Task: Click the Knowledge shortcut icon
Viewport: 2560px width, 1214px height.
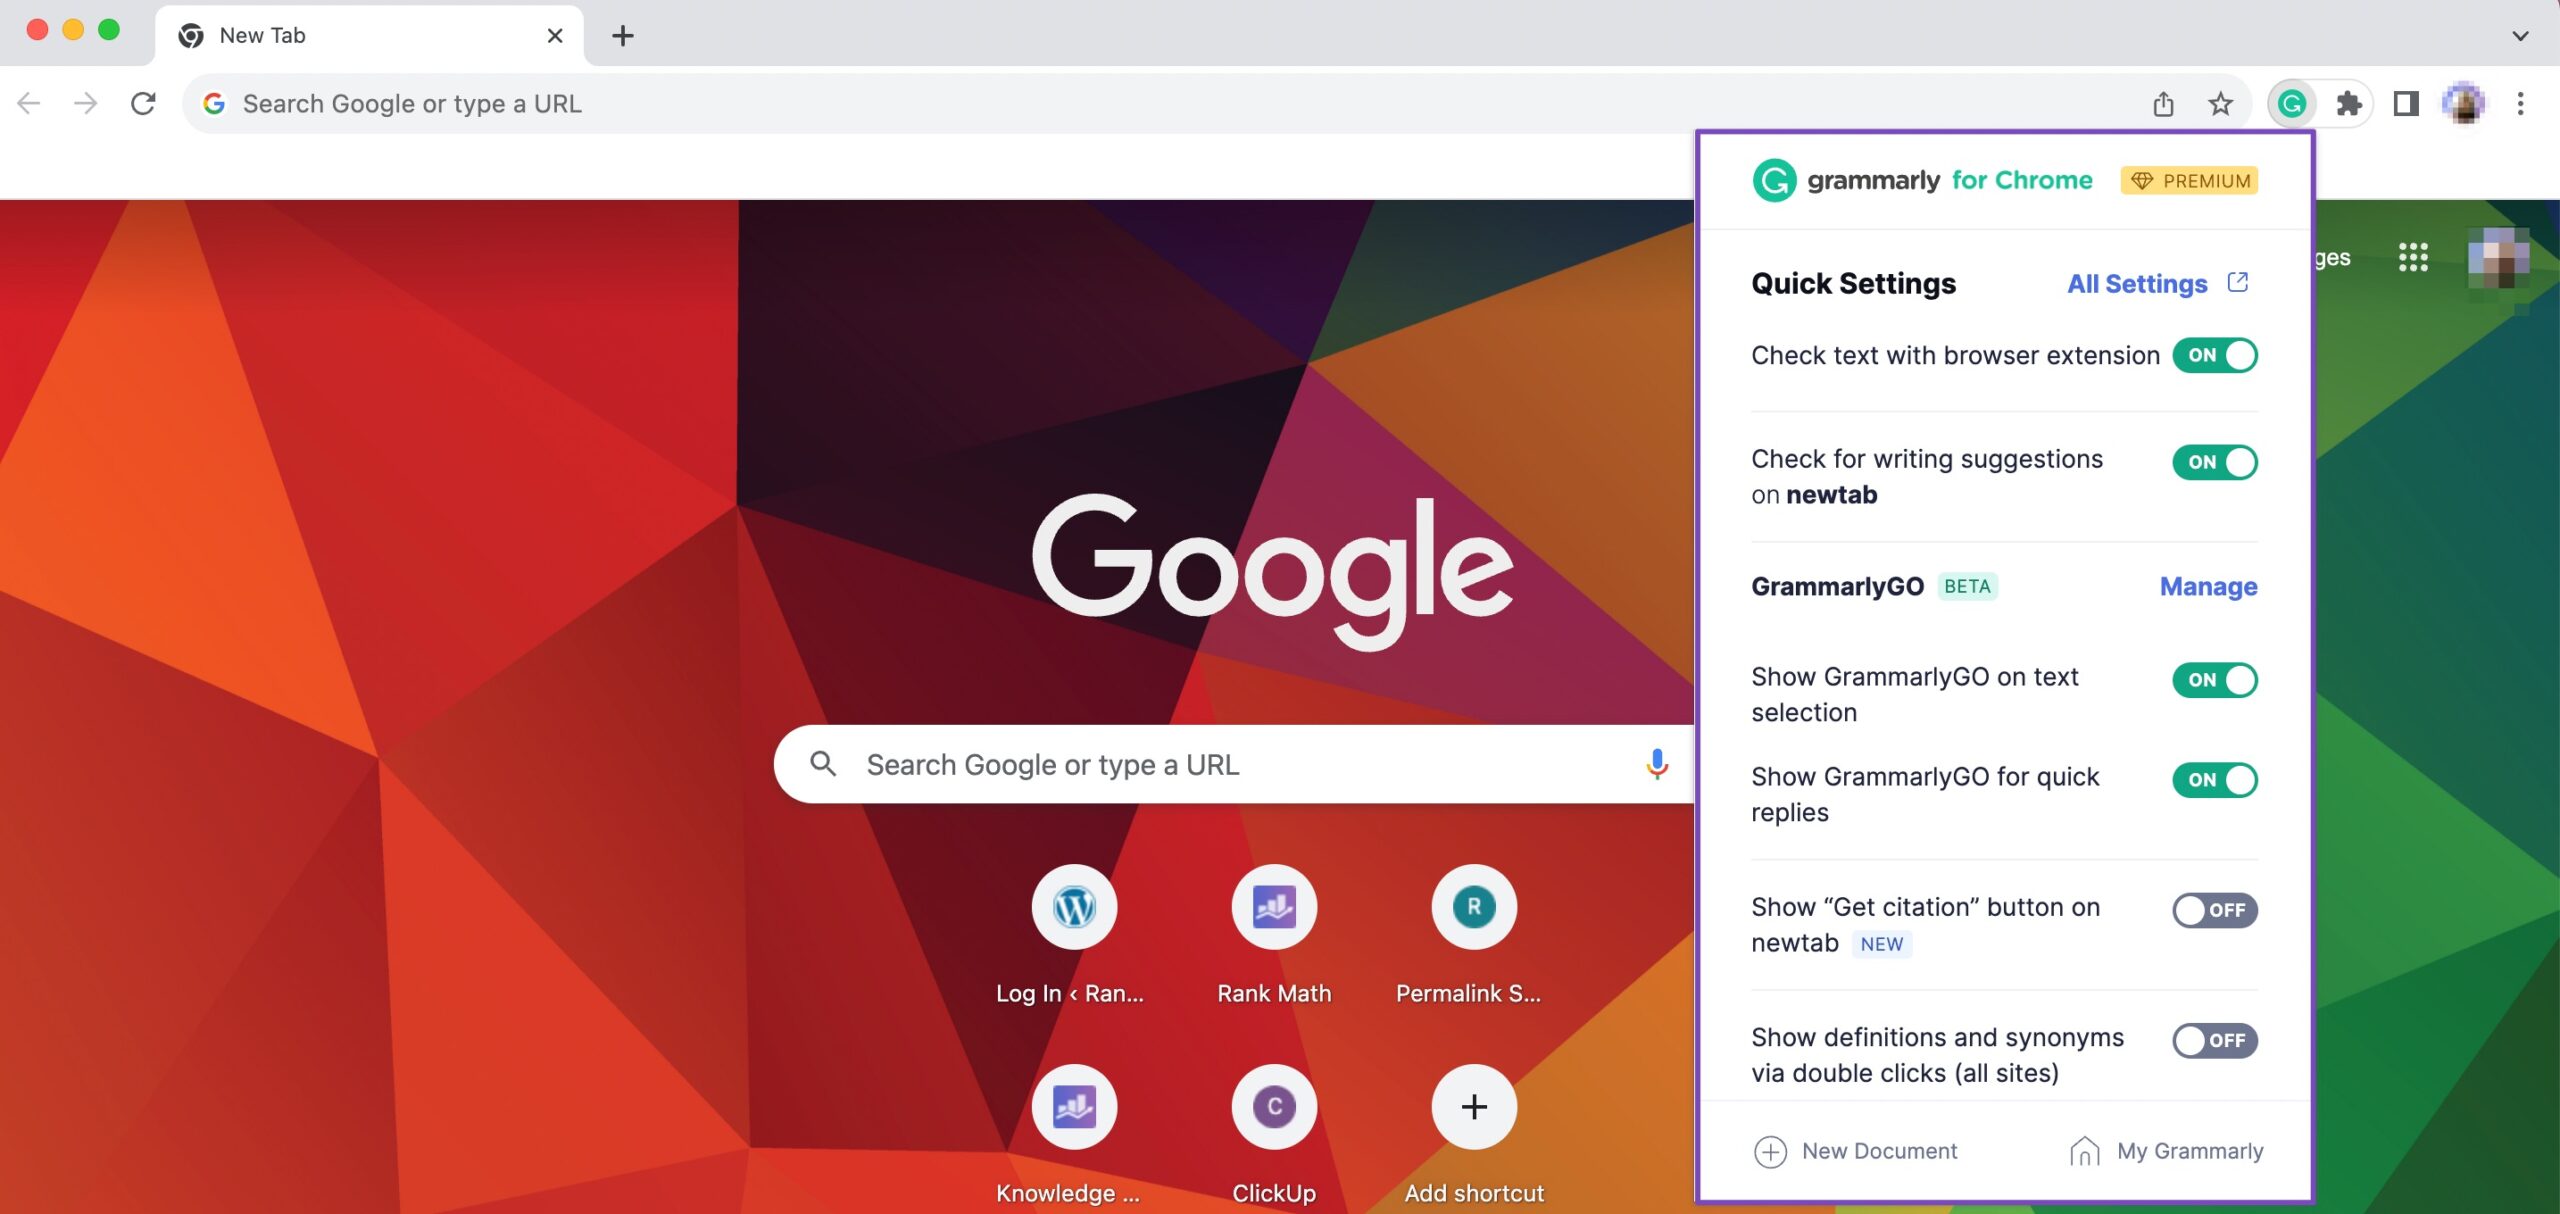Action: click(1073, 1105)
